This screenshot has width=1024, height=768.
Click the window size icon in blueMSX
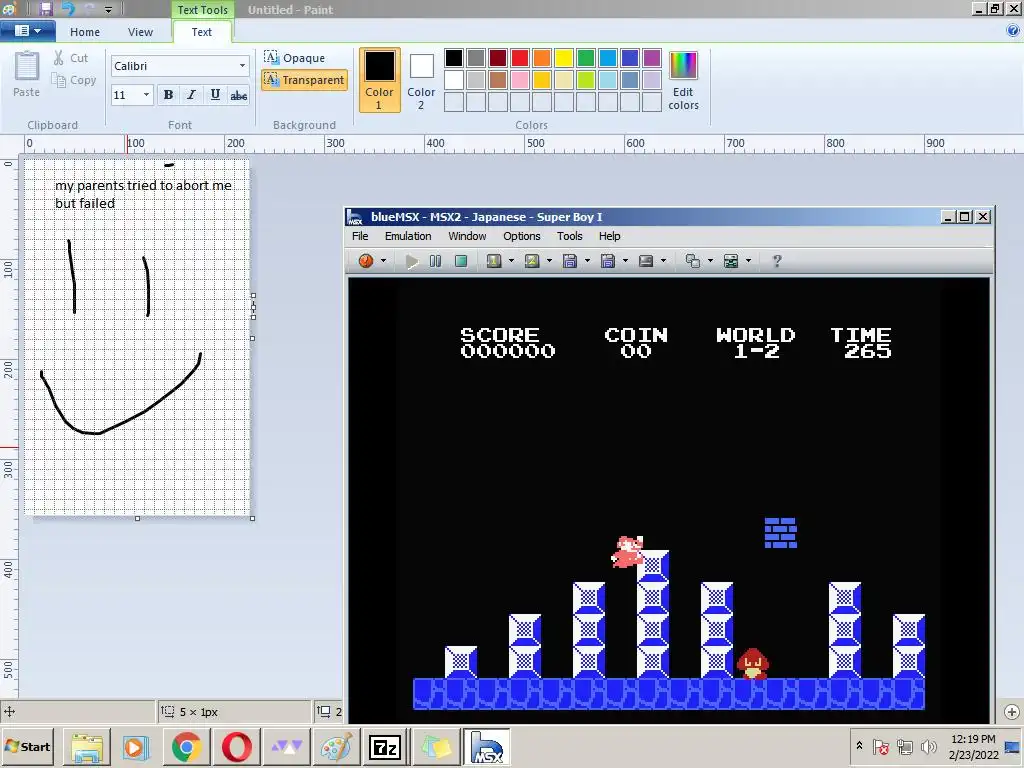pyautogui.click(x=693, y=261)
